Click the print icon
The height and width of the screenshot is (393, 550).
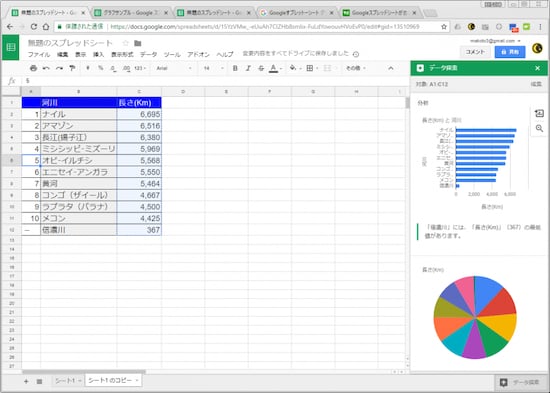click(x=33, y=68)
